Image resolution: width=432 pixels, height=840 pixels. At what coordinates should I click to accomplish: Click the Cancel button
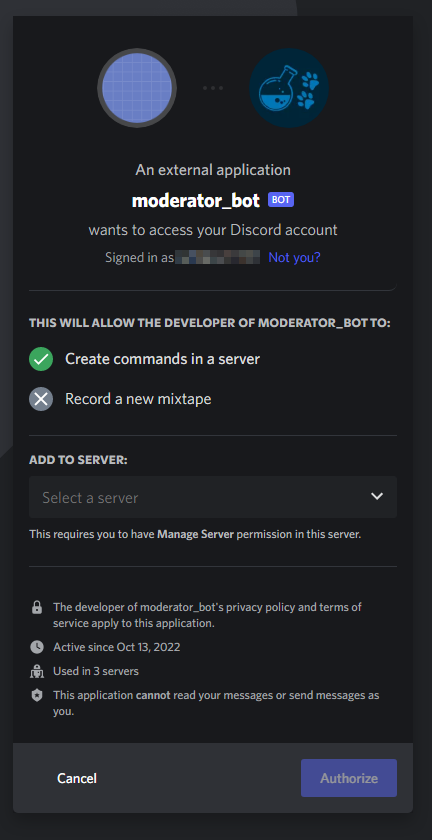pyautogui.click(x=77, y=778)
